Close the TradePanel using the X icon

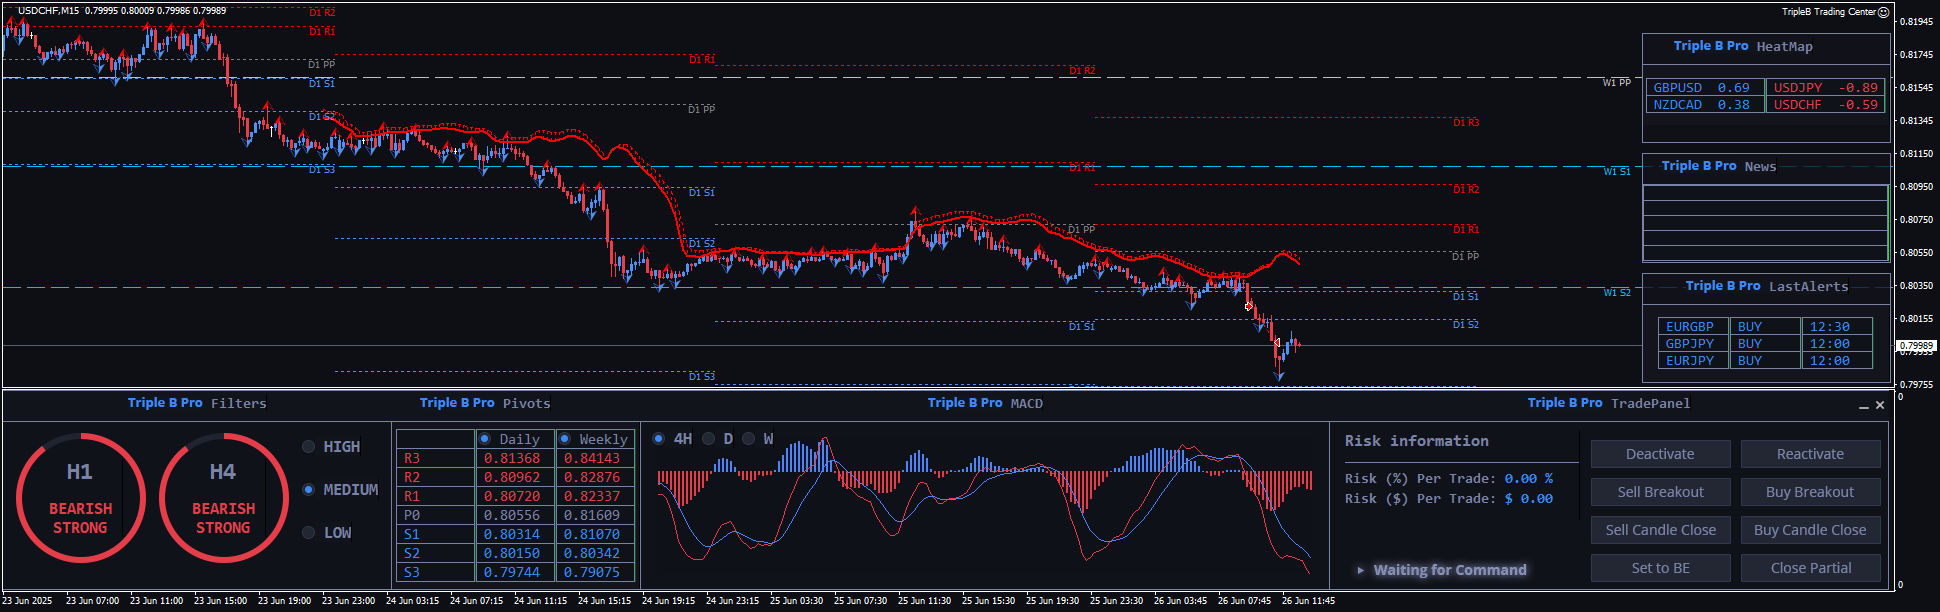point(1880,405)
